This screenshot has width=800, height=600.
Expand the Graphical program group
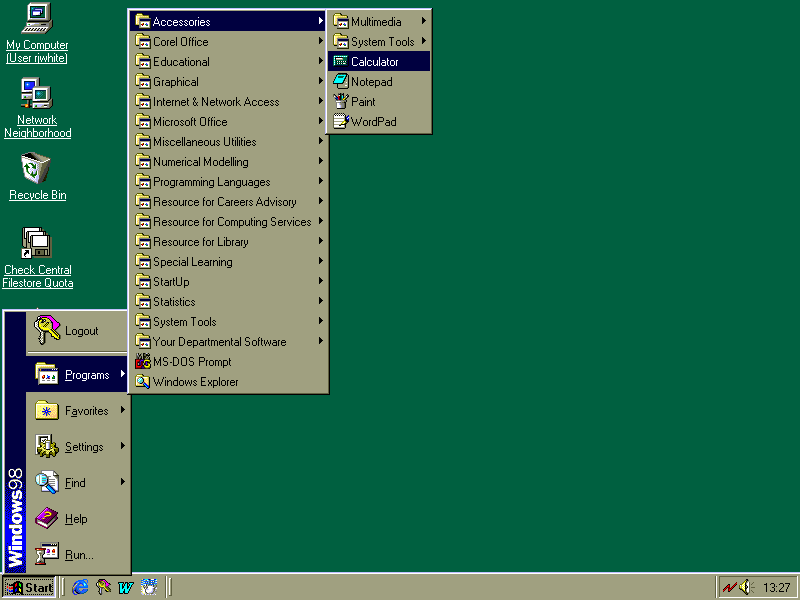point(229,82)
